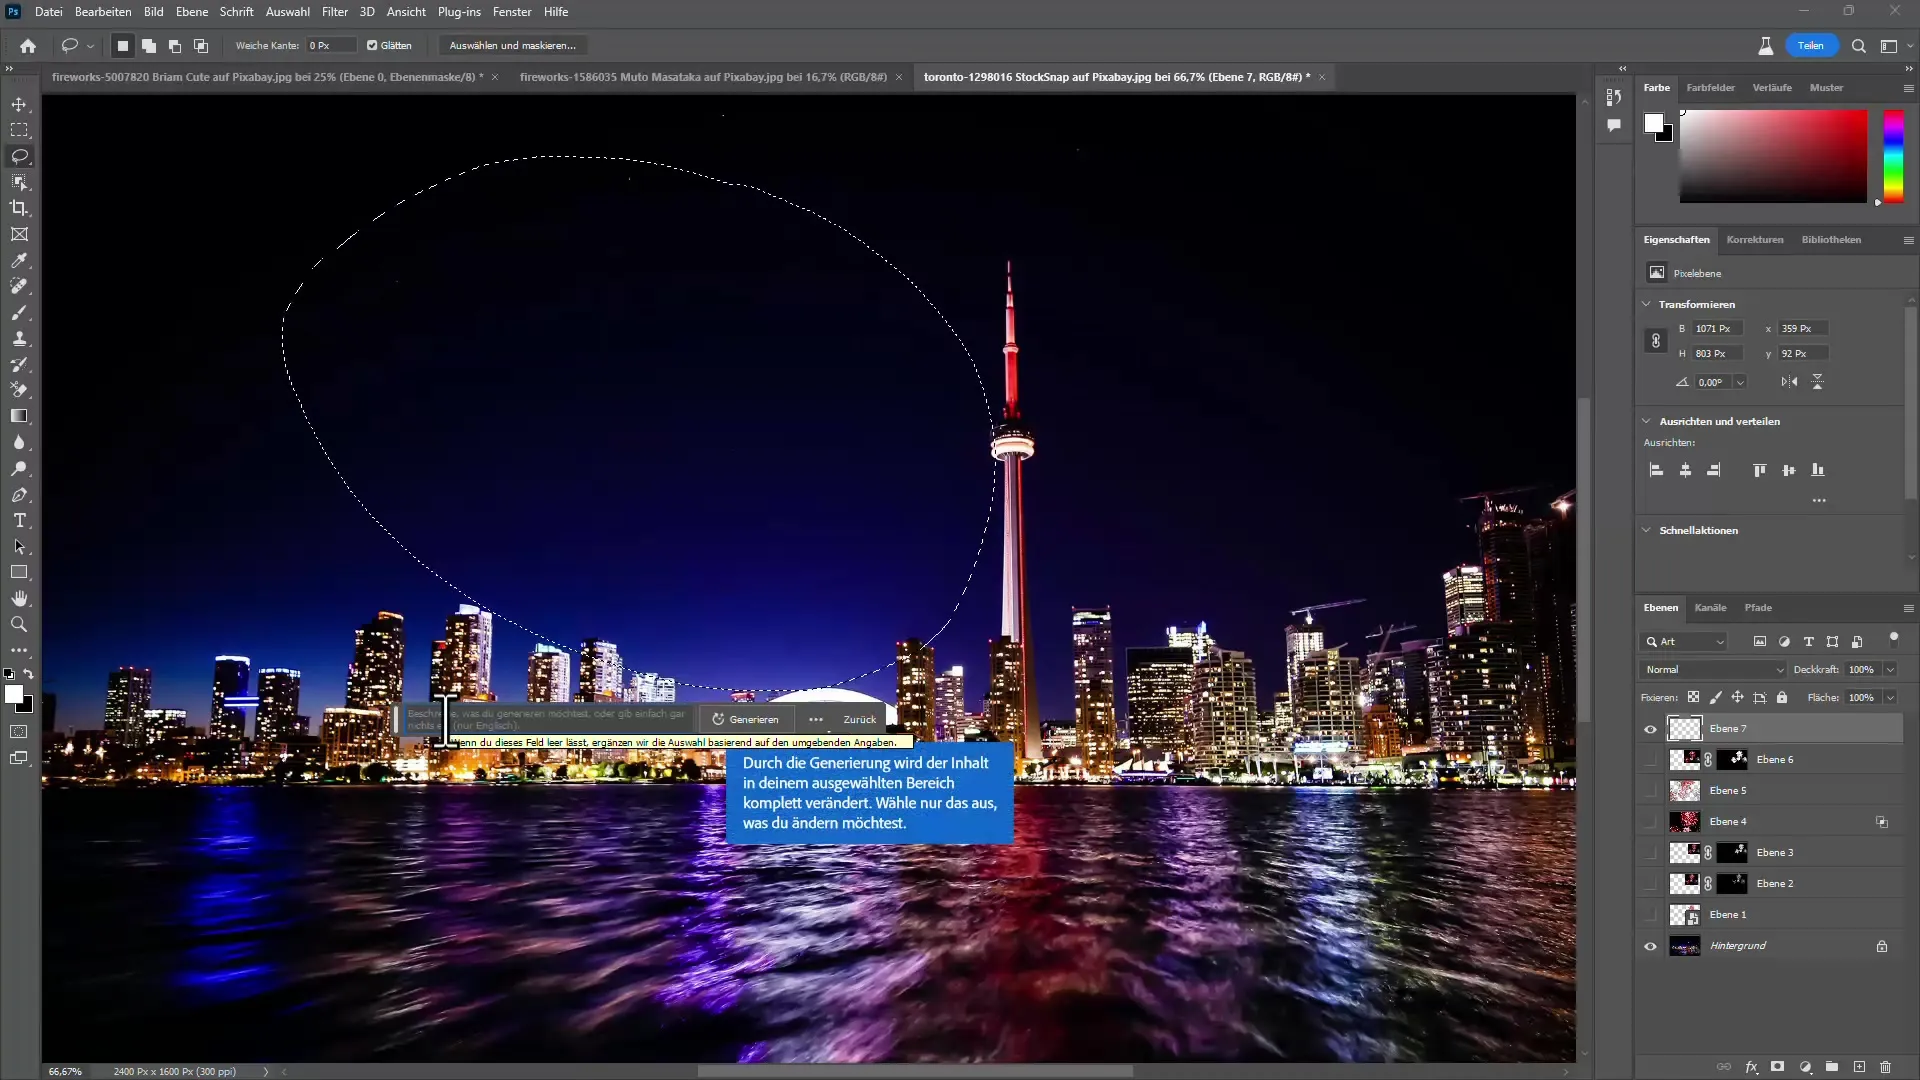Switch to the Kanäle tab
1920x1080 pixels.
point(1710,607)
